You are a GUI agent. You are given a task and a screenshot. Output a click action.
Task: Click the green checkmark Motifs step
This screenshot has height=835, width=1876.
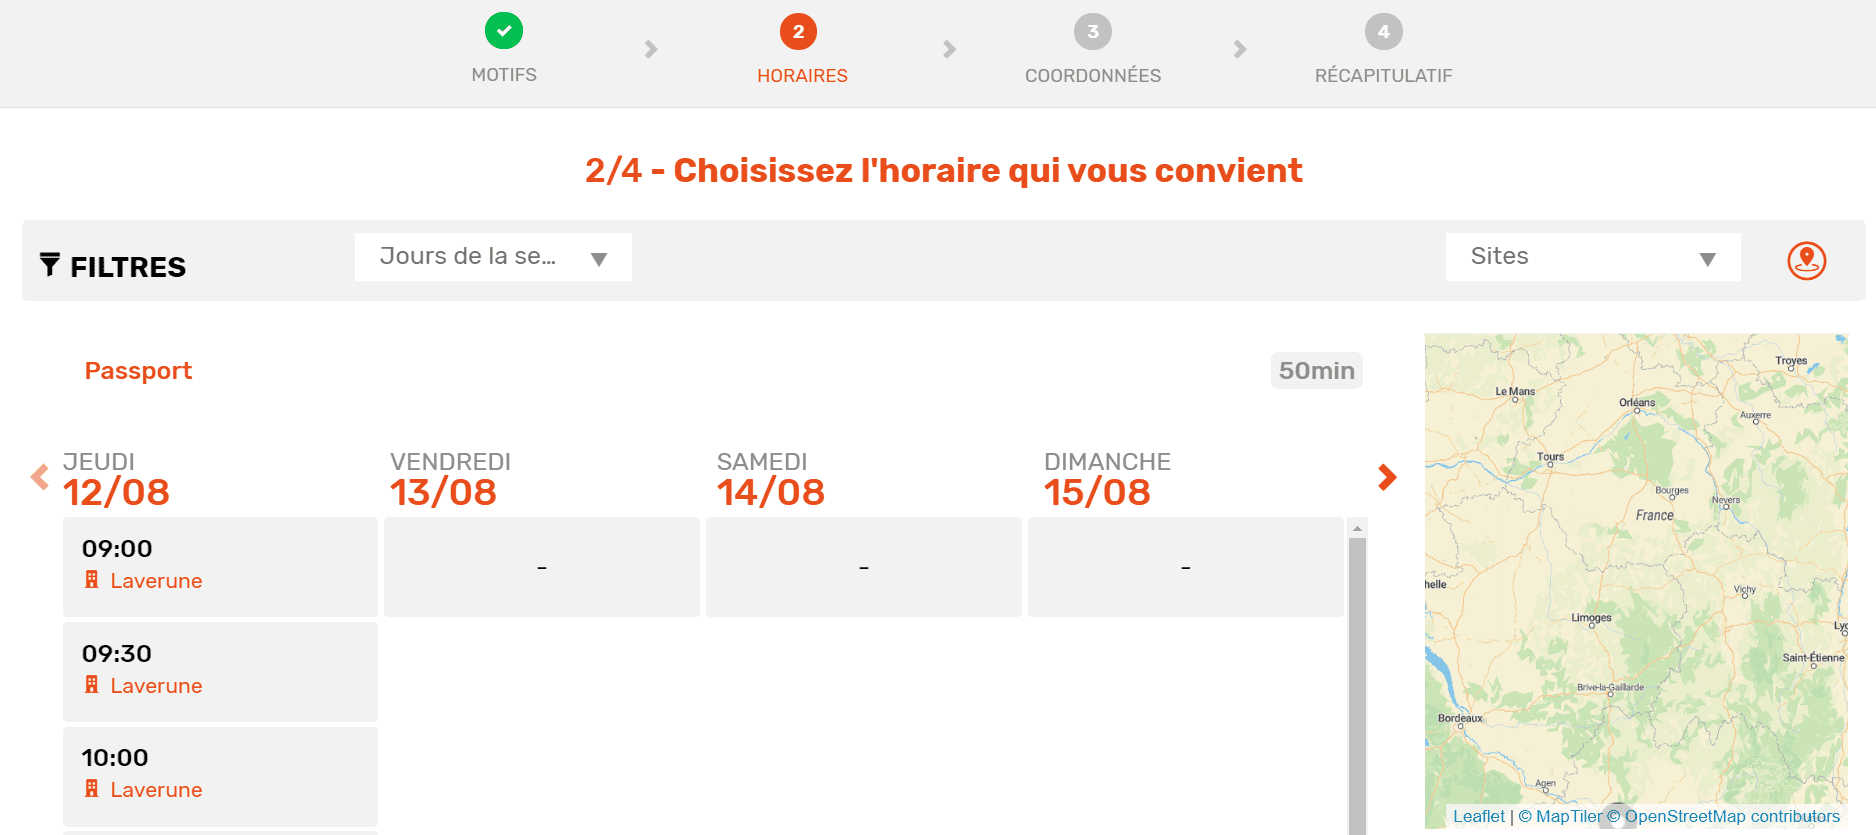(x=504, y=31)
